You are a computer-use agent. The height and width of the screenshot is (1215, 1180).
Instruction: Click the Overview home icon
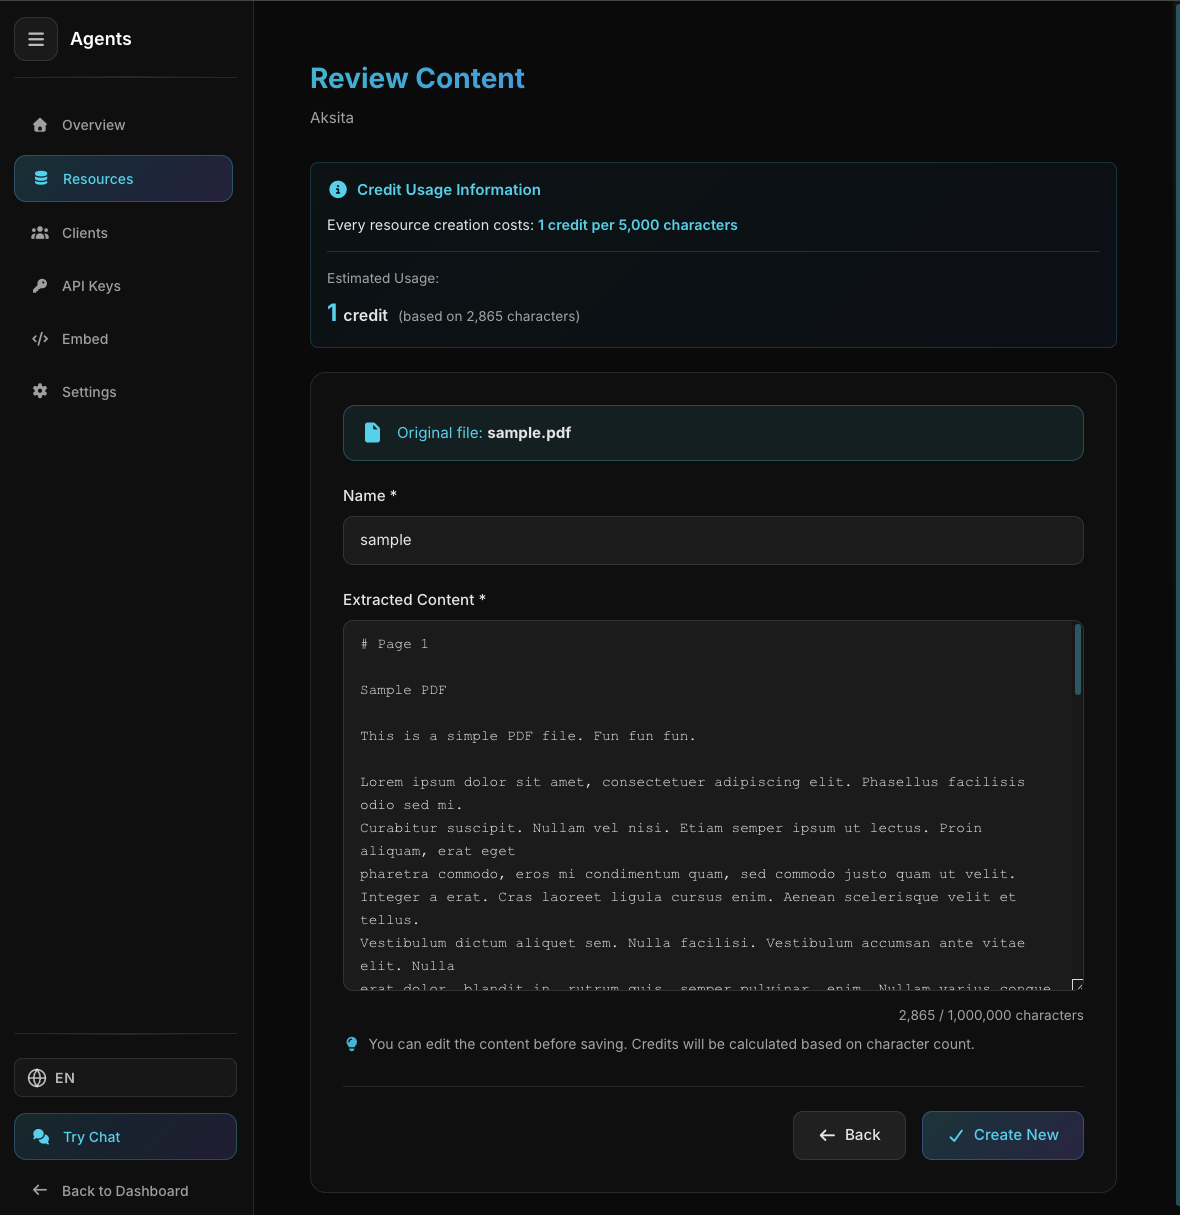coord(40,125)
